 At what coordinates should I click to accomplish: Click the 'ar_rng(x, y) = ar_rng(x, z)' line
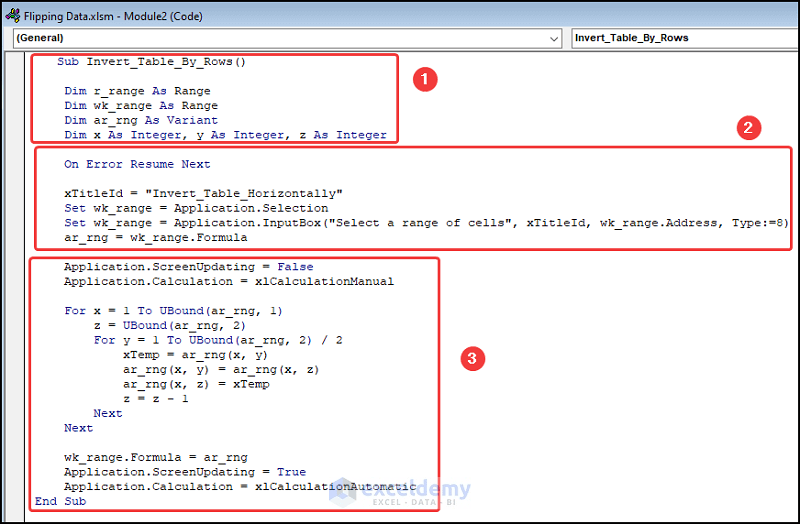(x=221, y=369)
